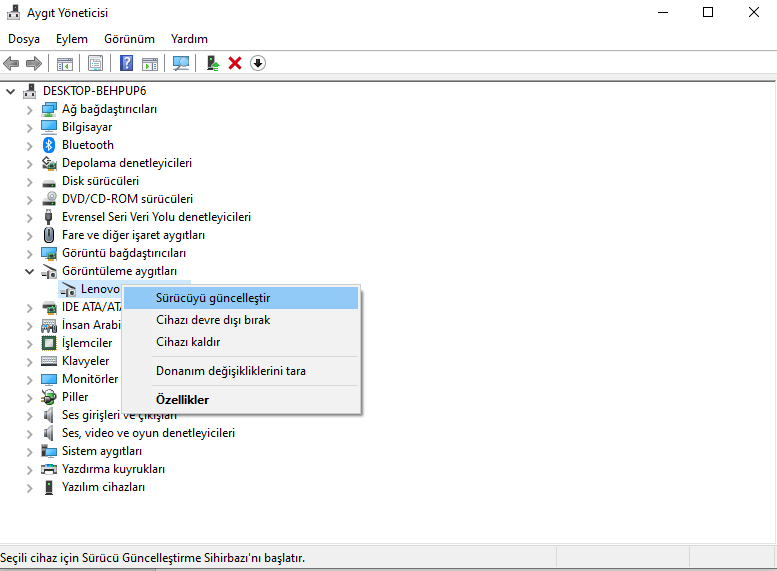
Task: Open Özellikler from the context menu
Action: (182, 400)
